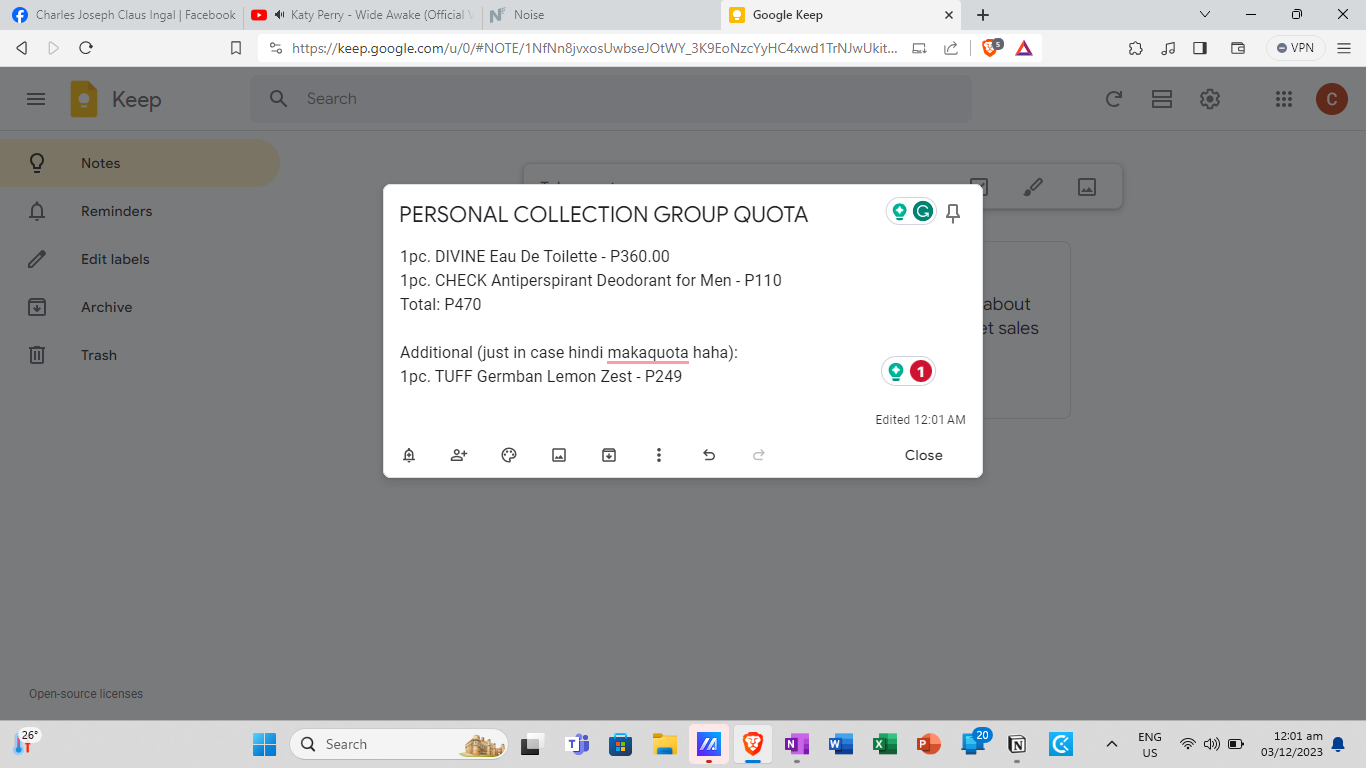Open File Explorer from the taskbar
This screenshot has height=768, width=1366.
coord(665,744)
